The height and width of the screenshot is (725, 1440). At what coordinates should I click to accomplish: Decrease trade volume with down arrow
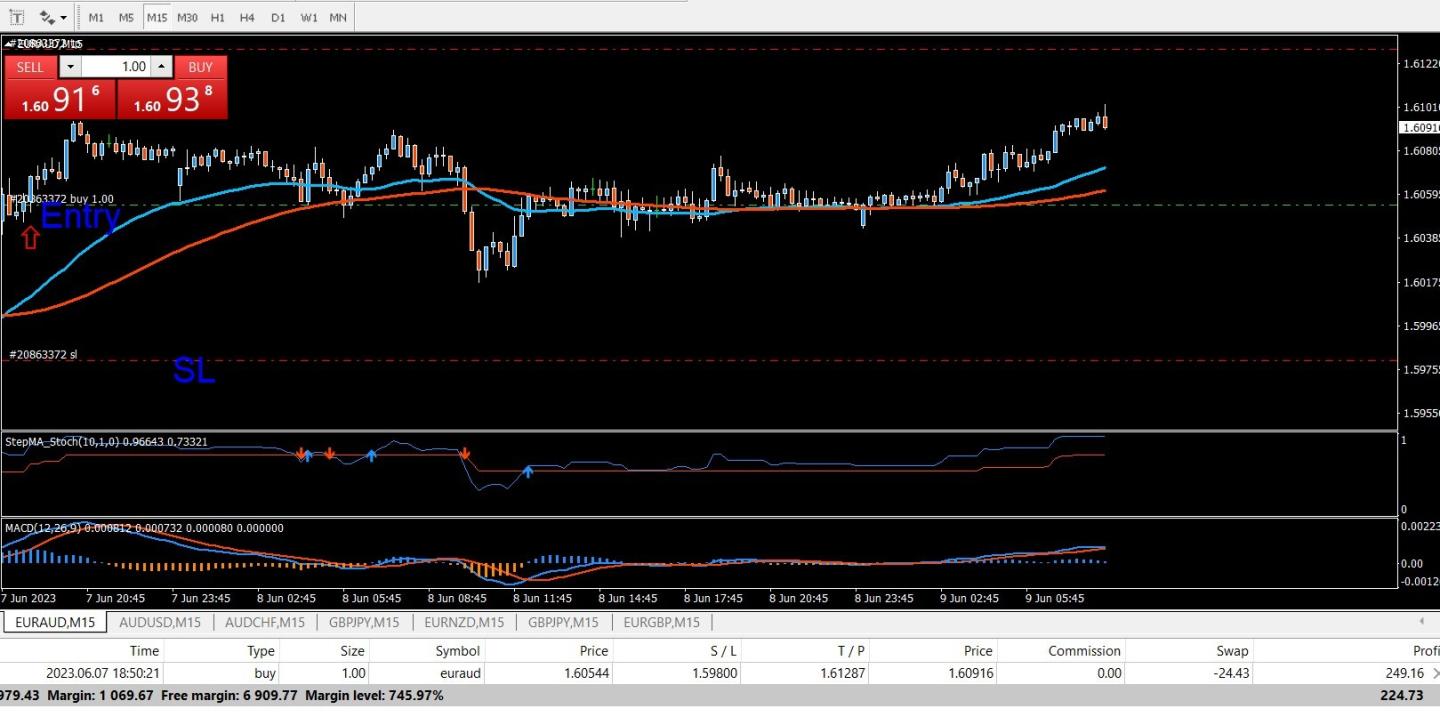coord(70,67)
